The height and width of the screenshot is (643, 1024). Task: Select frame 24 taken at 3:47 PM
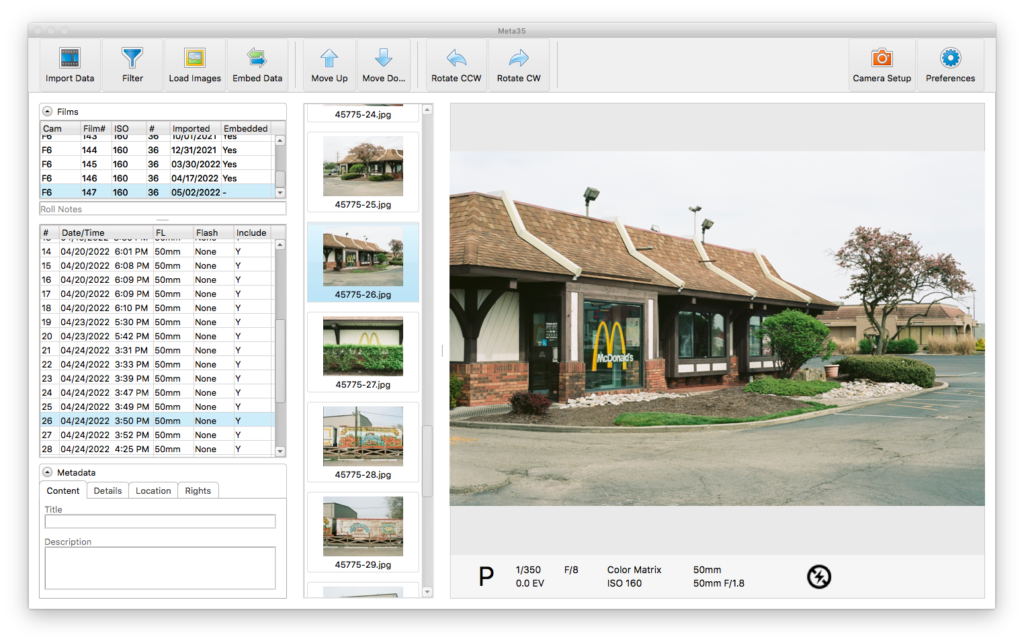[x=157, y=393]
